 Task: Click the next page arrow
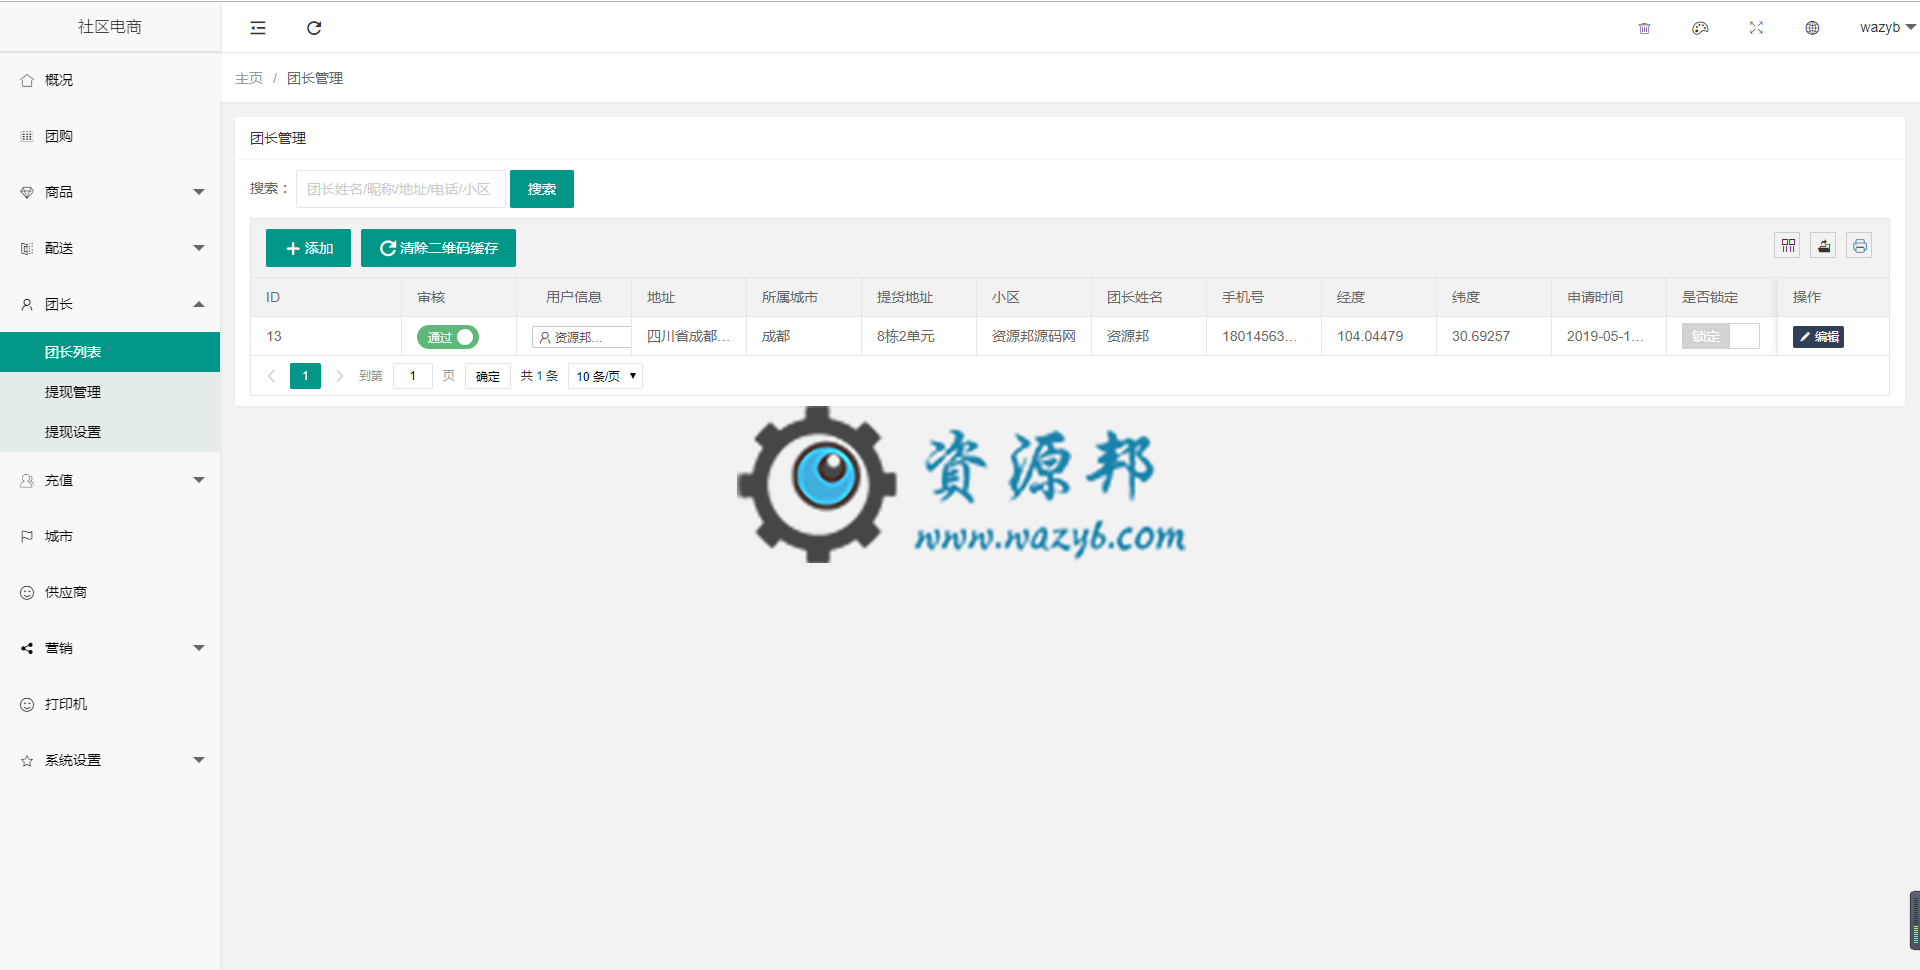[x=339, y=376]
